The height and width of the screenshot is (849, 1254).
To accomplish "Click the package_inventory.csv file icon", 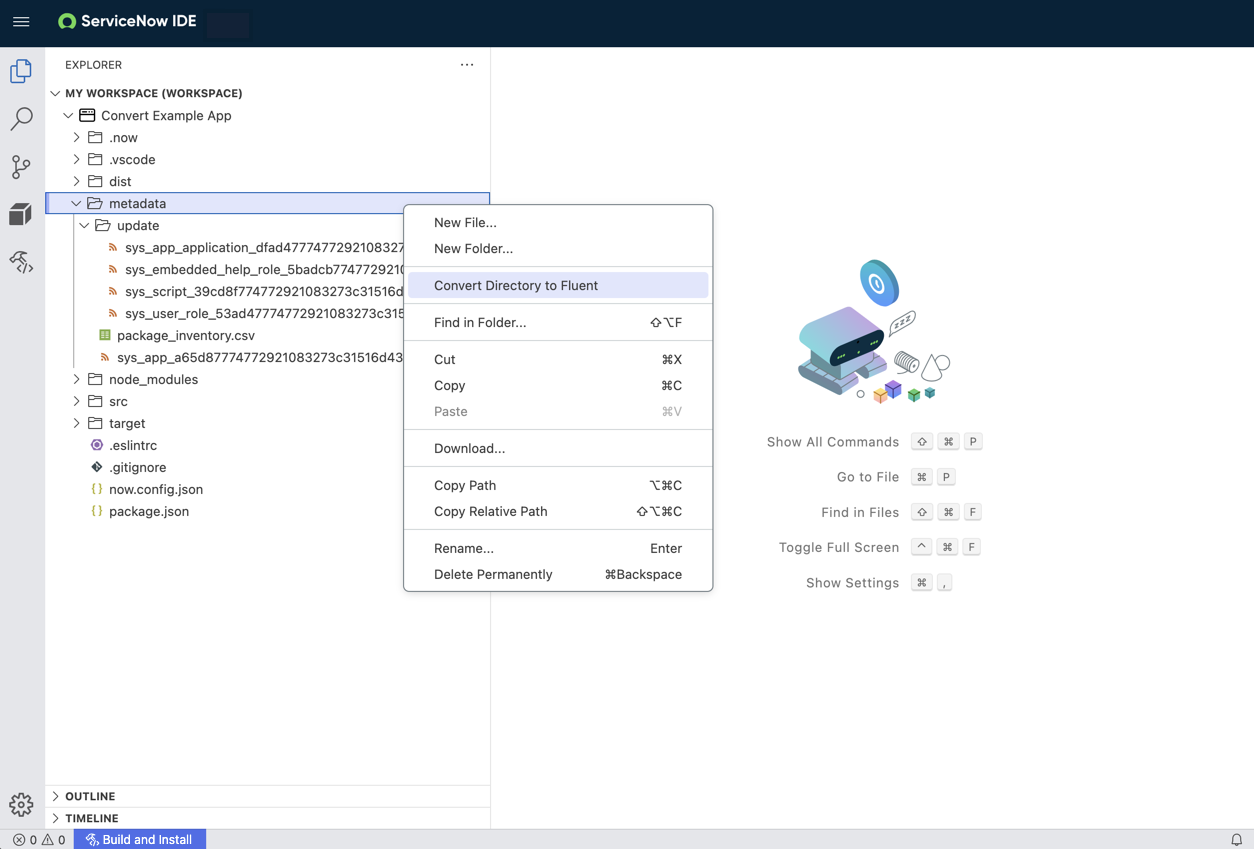I will [x=105, y=335].
